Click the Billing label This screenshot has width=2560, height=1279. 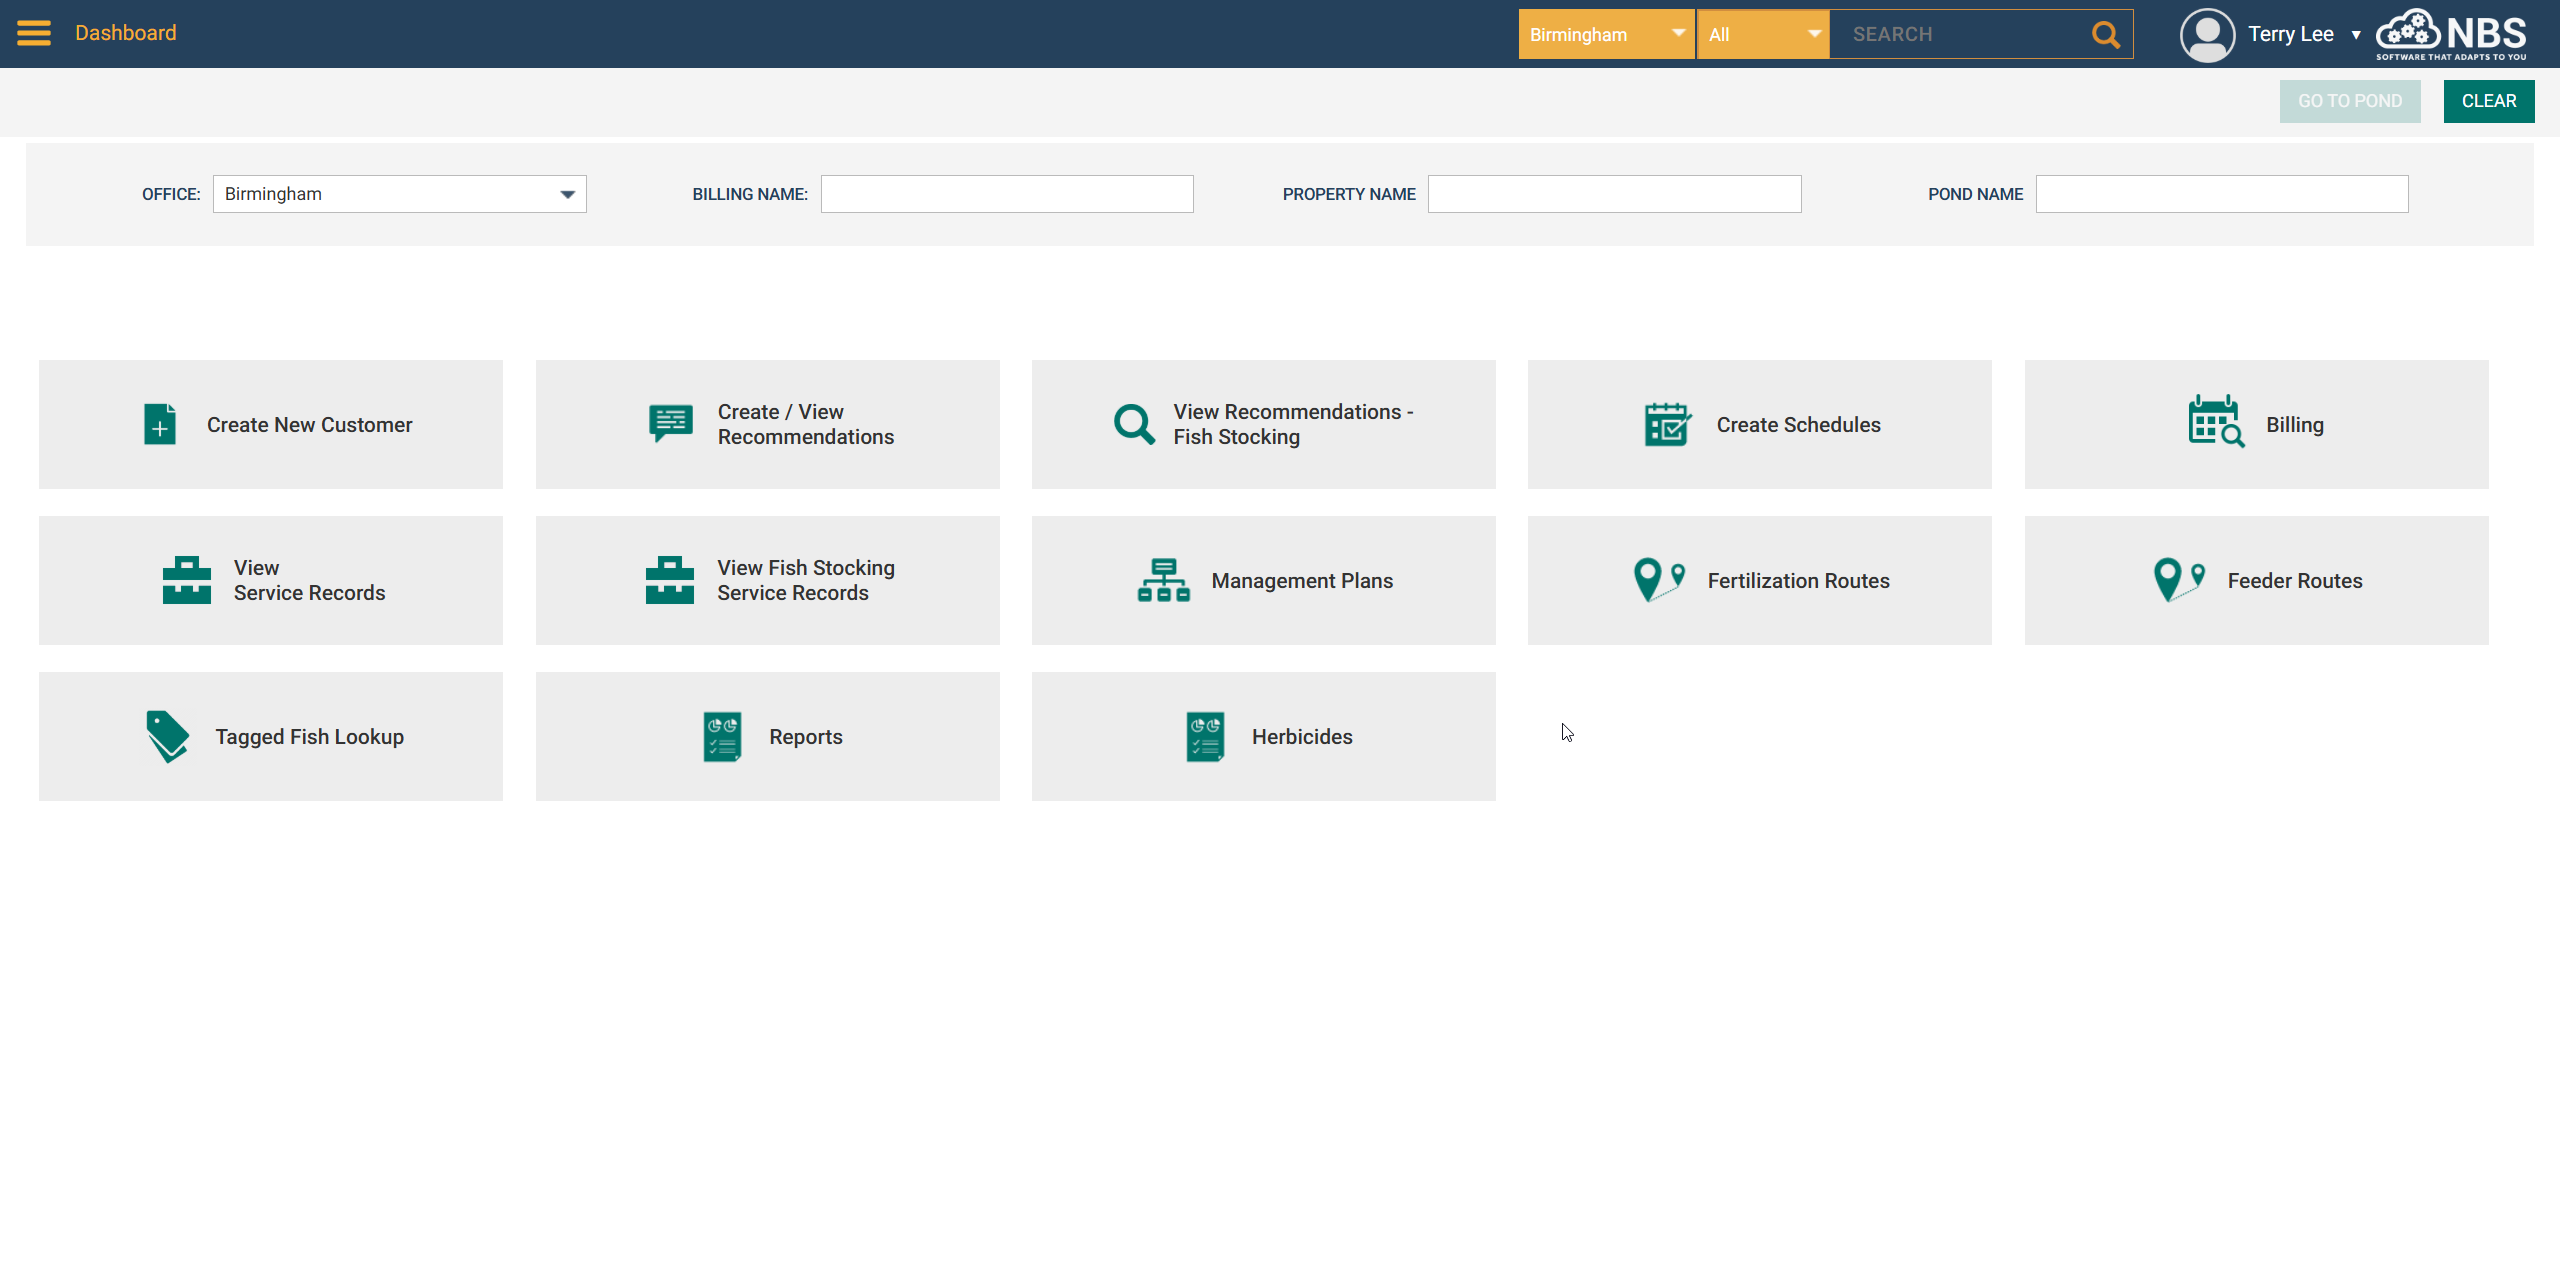2295,425
